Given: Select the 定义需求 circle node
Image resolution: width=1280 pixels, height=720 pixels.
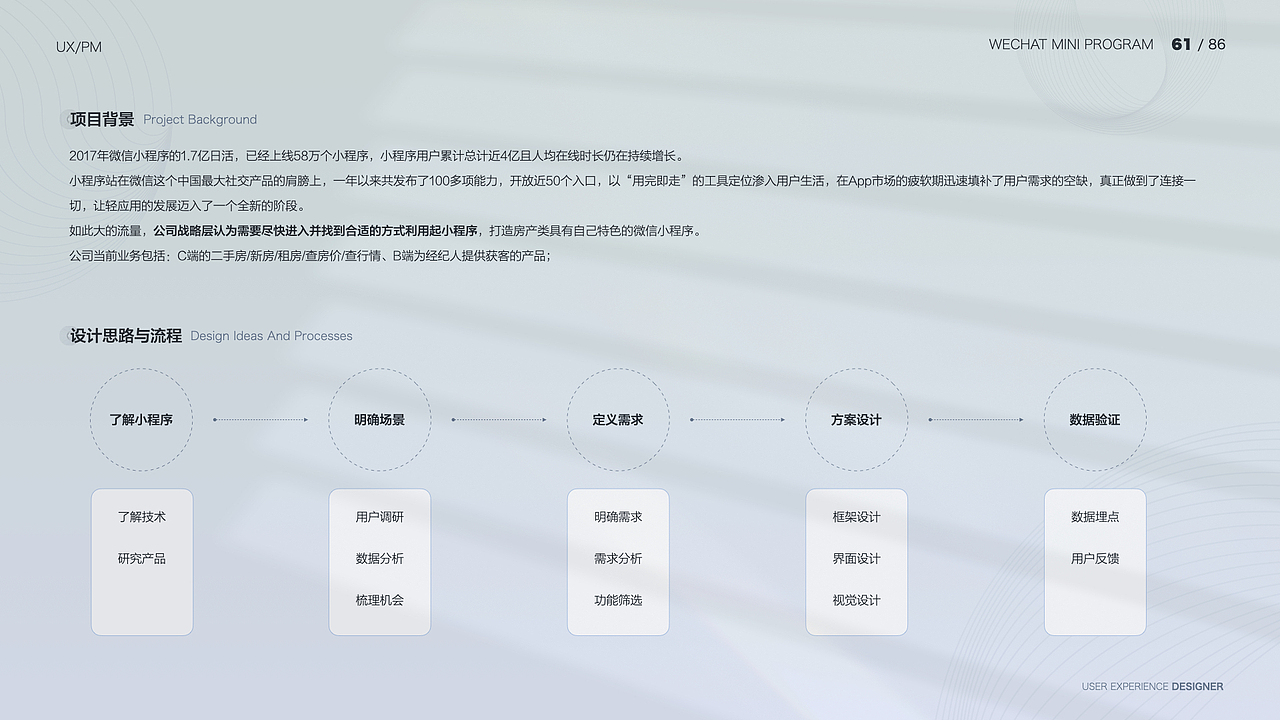Looking at the screenshot, I should pyautogui.click(x=618, y=420).
